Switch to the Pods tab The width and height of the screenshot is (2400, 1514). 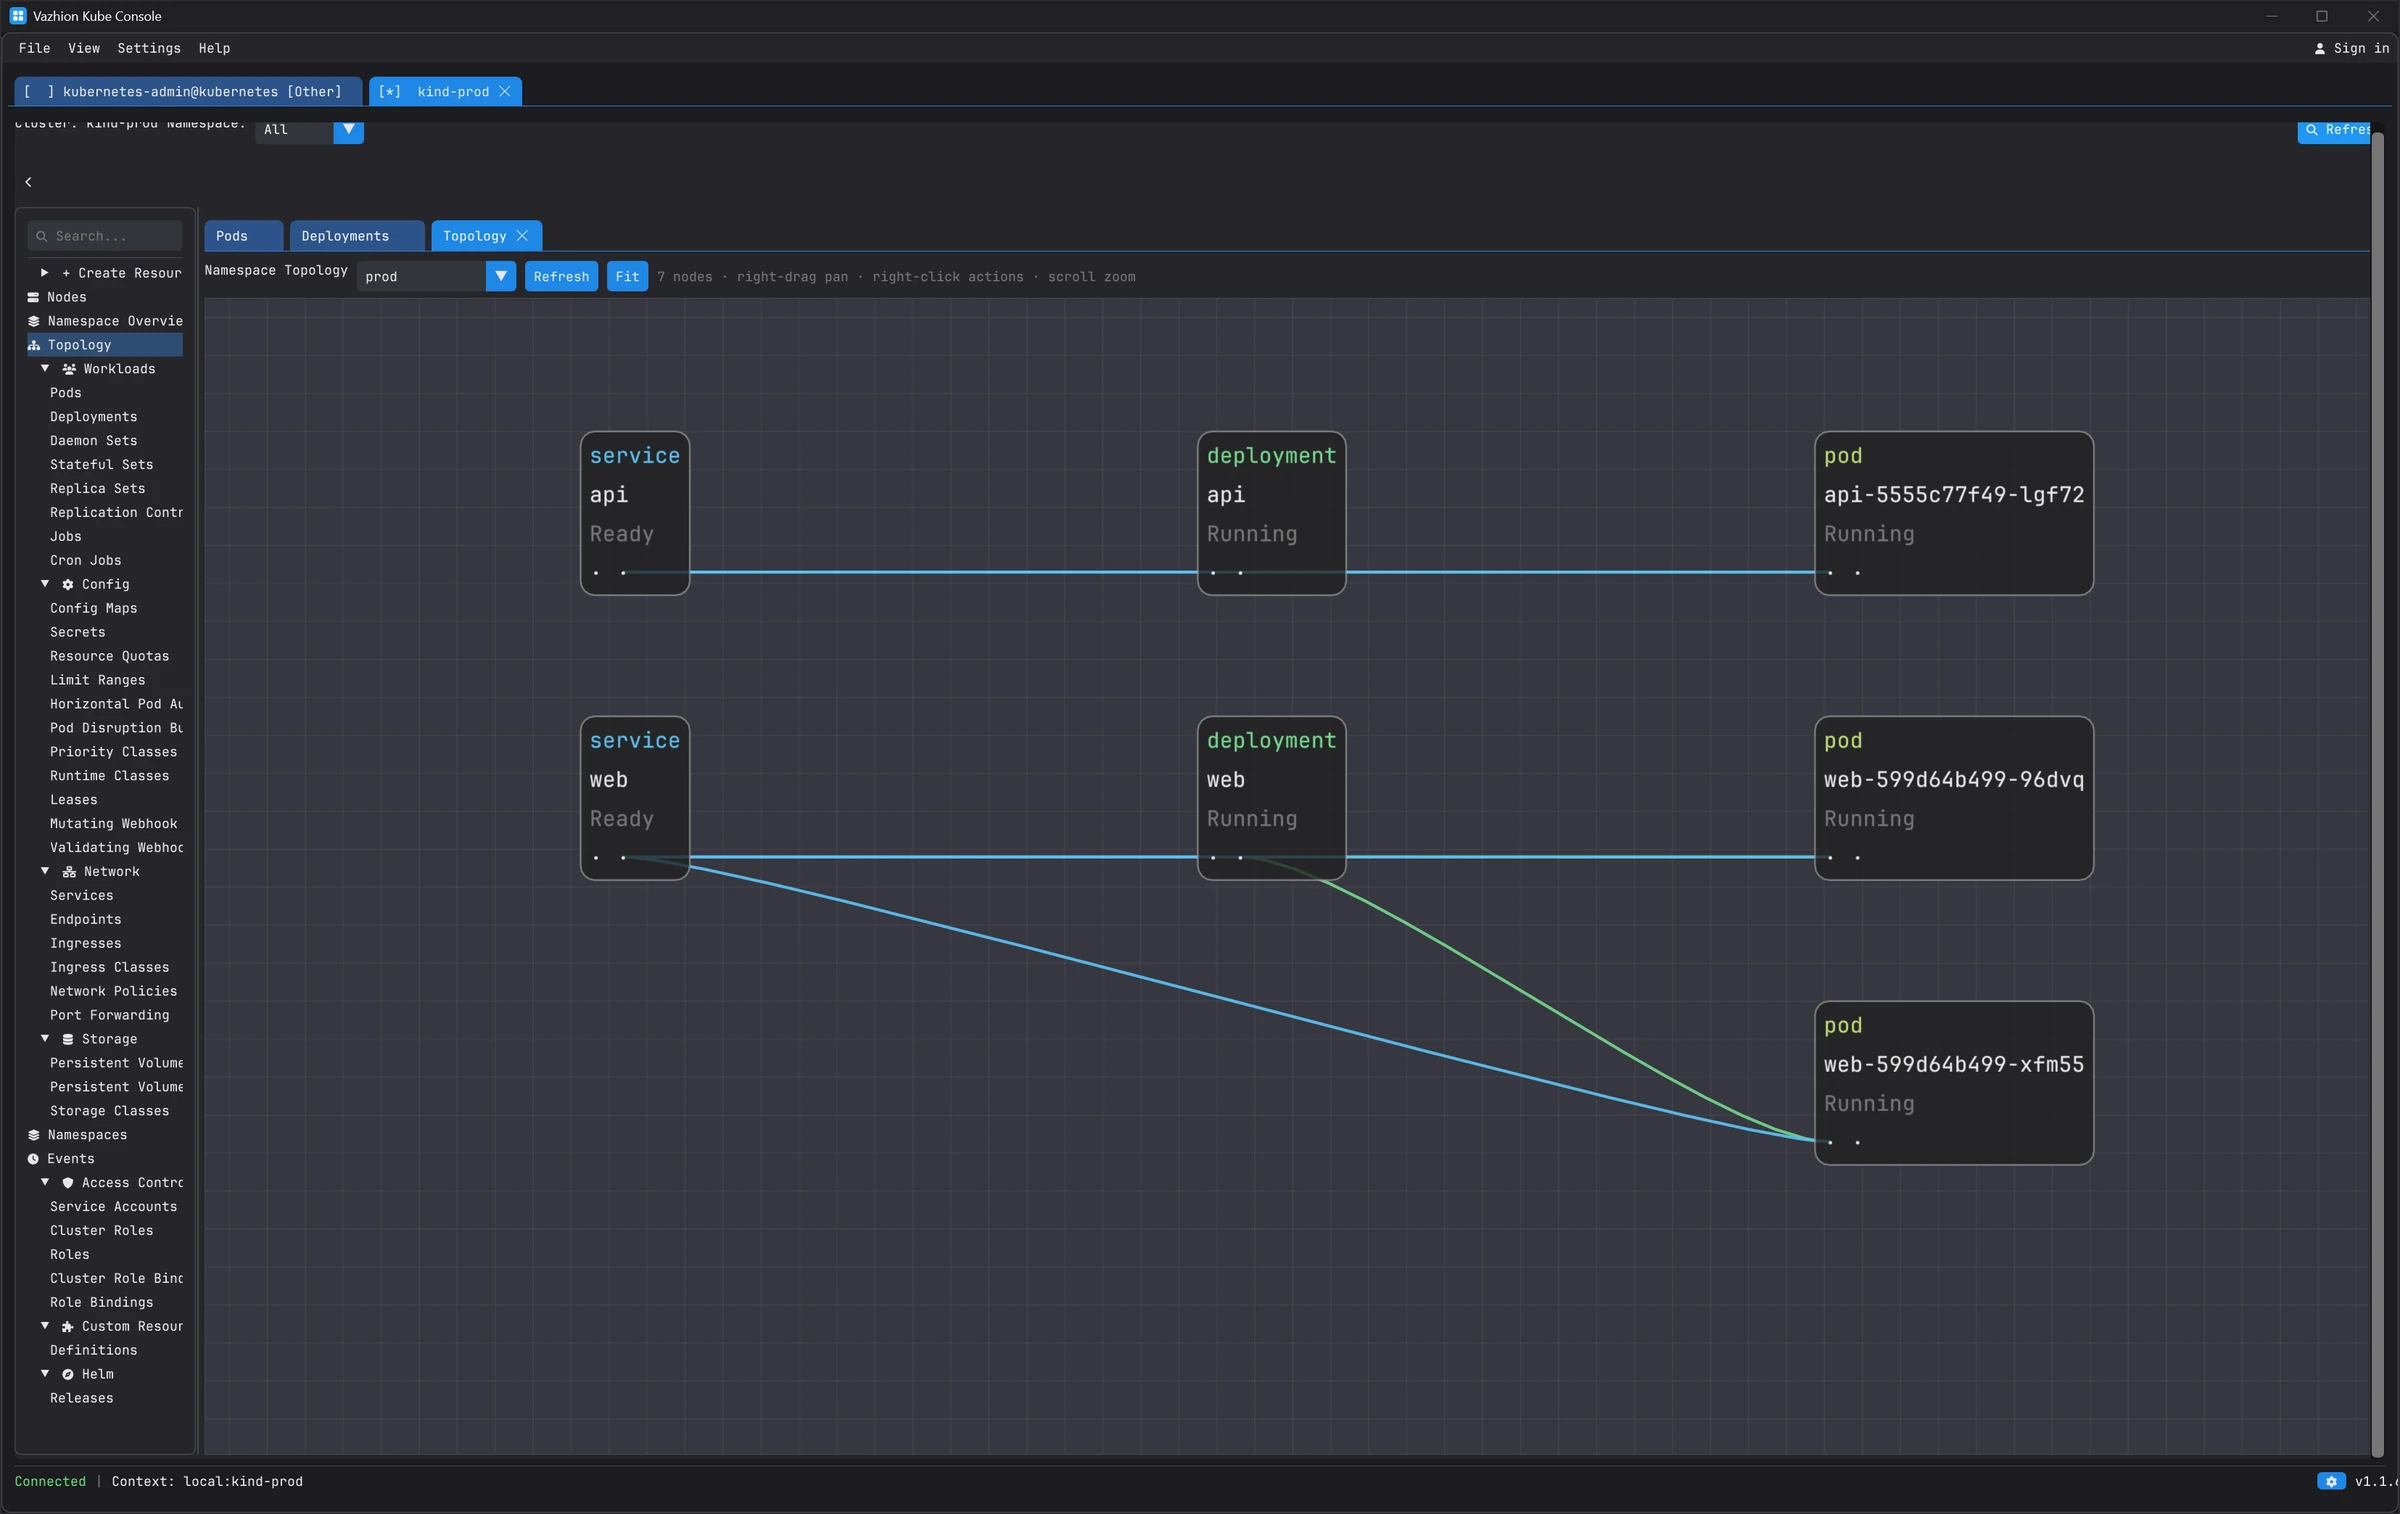pos(243,236)
